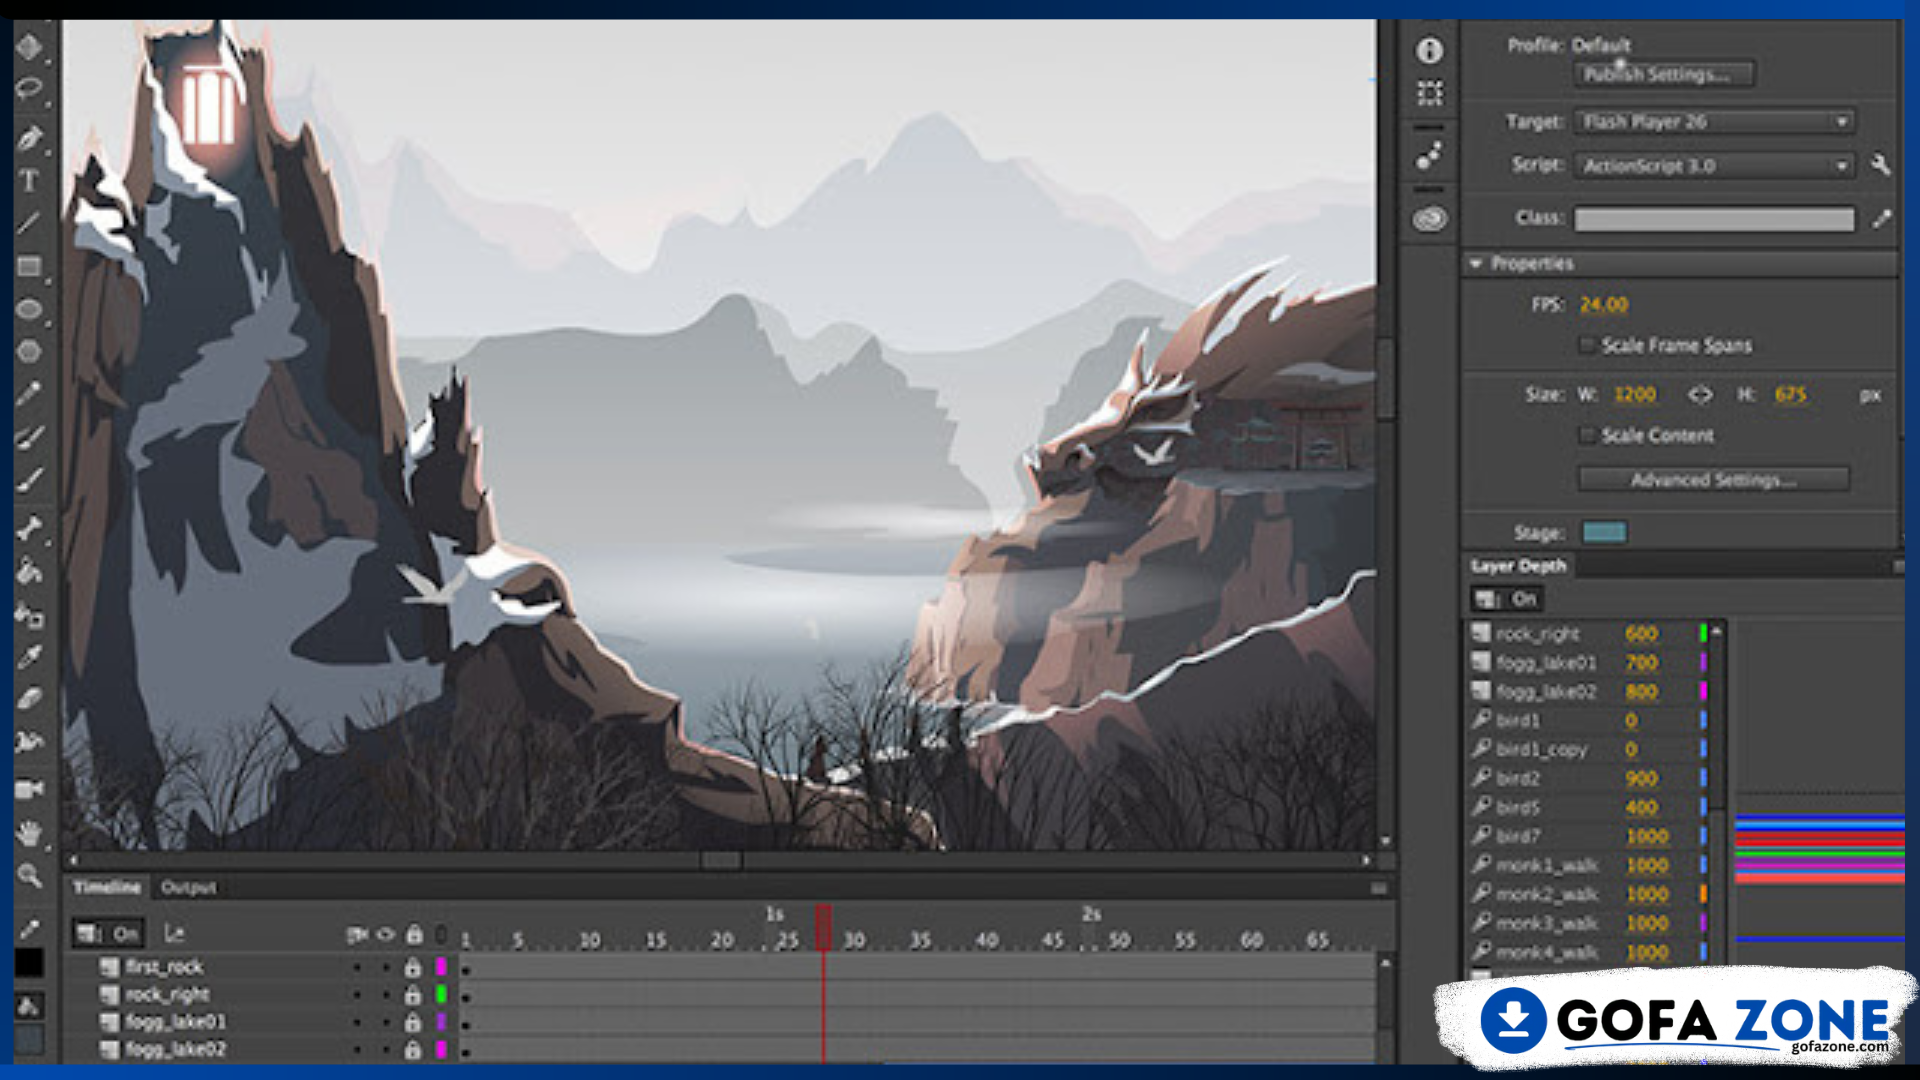The width and height of the screenshot is (1920, 1080).
Task: Open the Creative Cloud Libraries icon
Action: click(1430, 218)
